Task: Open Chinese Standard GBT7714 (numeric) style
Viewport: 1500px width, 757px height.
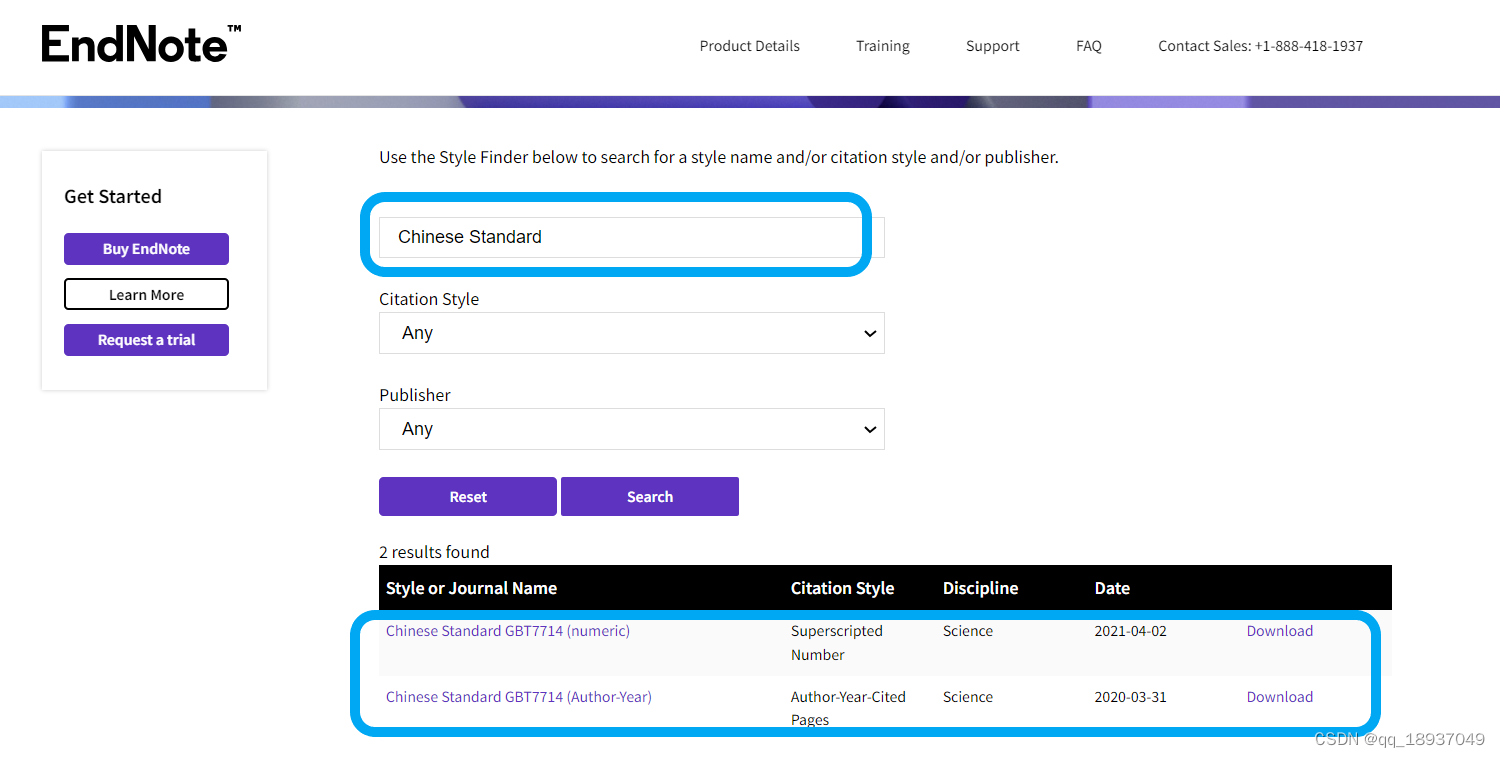Action: point(507,631)
